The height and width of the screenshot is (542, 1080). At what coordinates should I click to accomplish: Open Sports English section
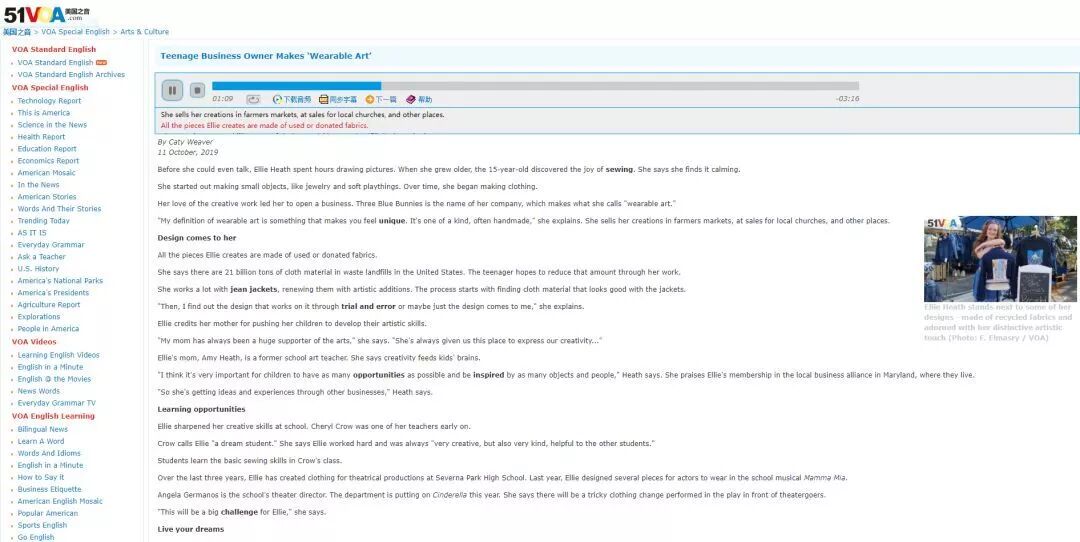click(x=42, y=525)
